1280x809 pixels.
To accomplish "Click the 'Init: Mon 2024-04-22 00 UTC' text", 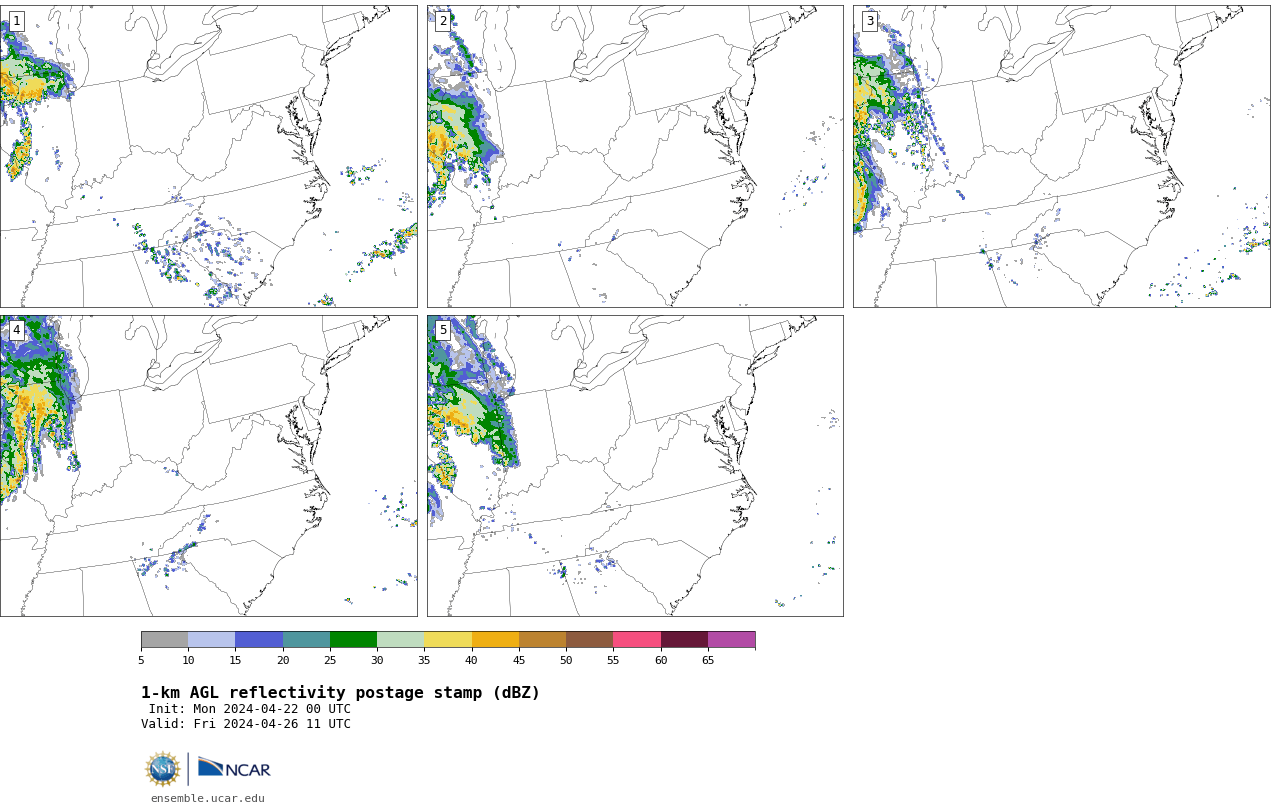I will click(x=250, y=709).
